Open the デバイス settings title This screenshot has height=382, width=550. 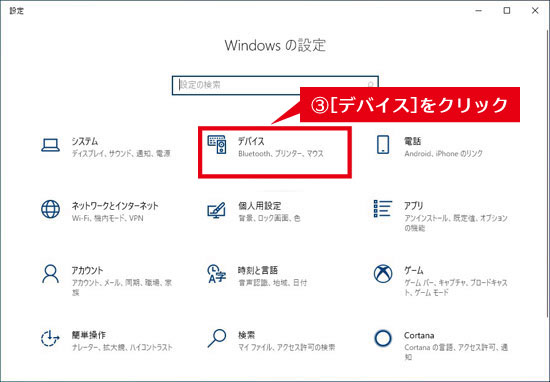[x=251, y=141]
